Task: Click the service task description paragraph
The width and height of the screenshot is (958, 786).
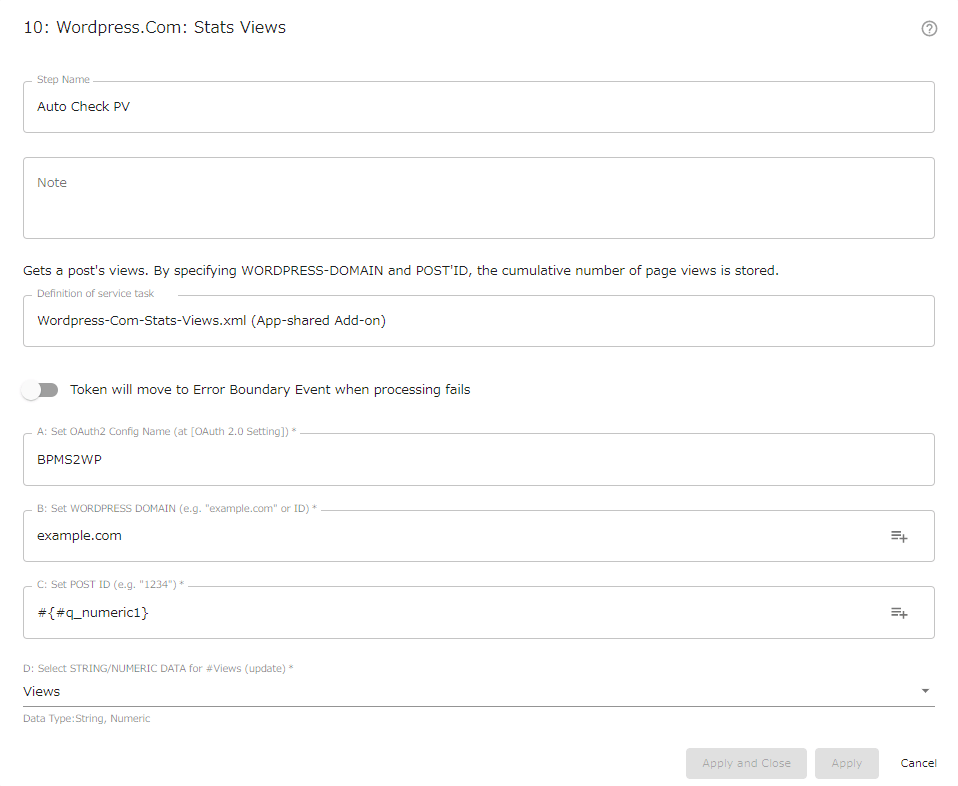Action: coord(401,271)
